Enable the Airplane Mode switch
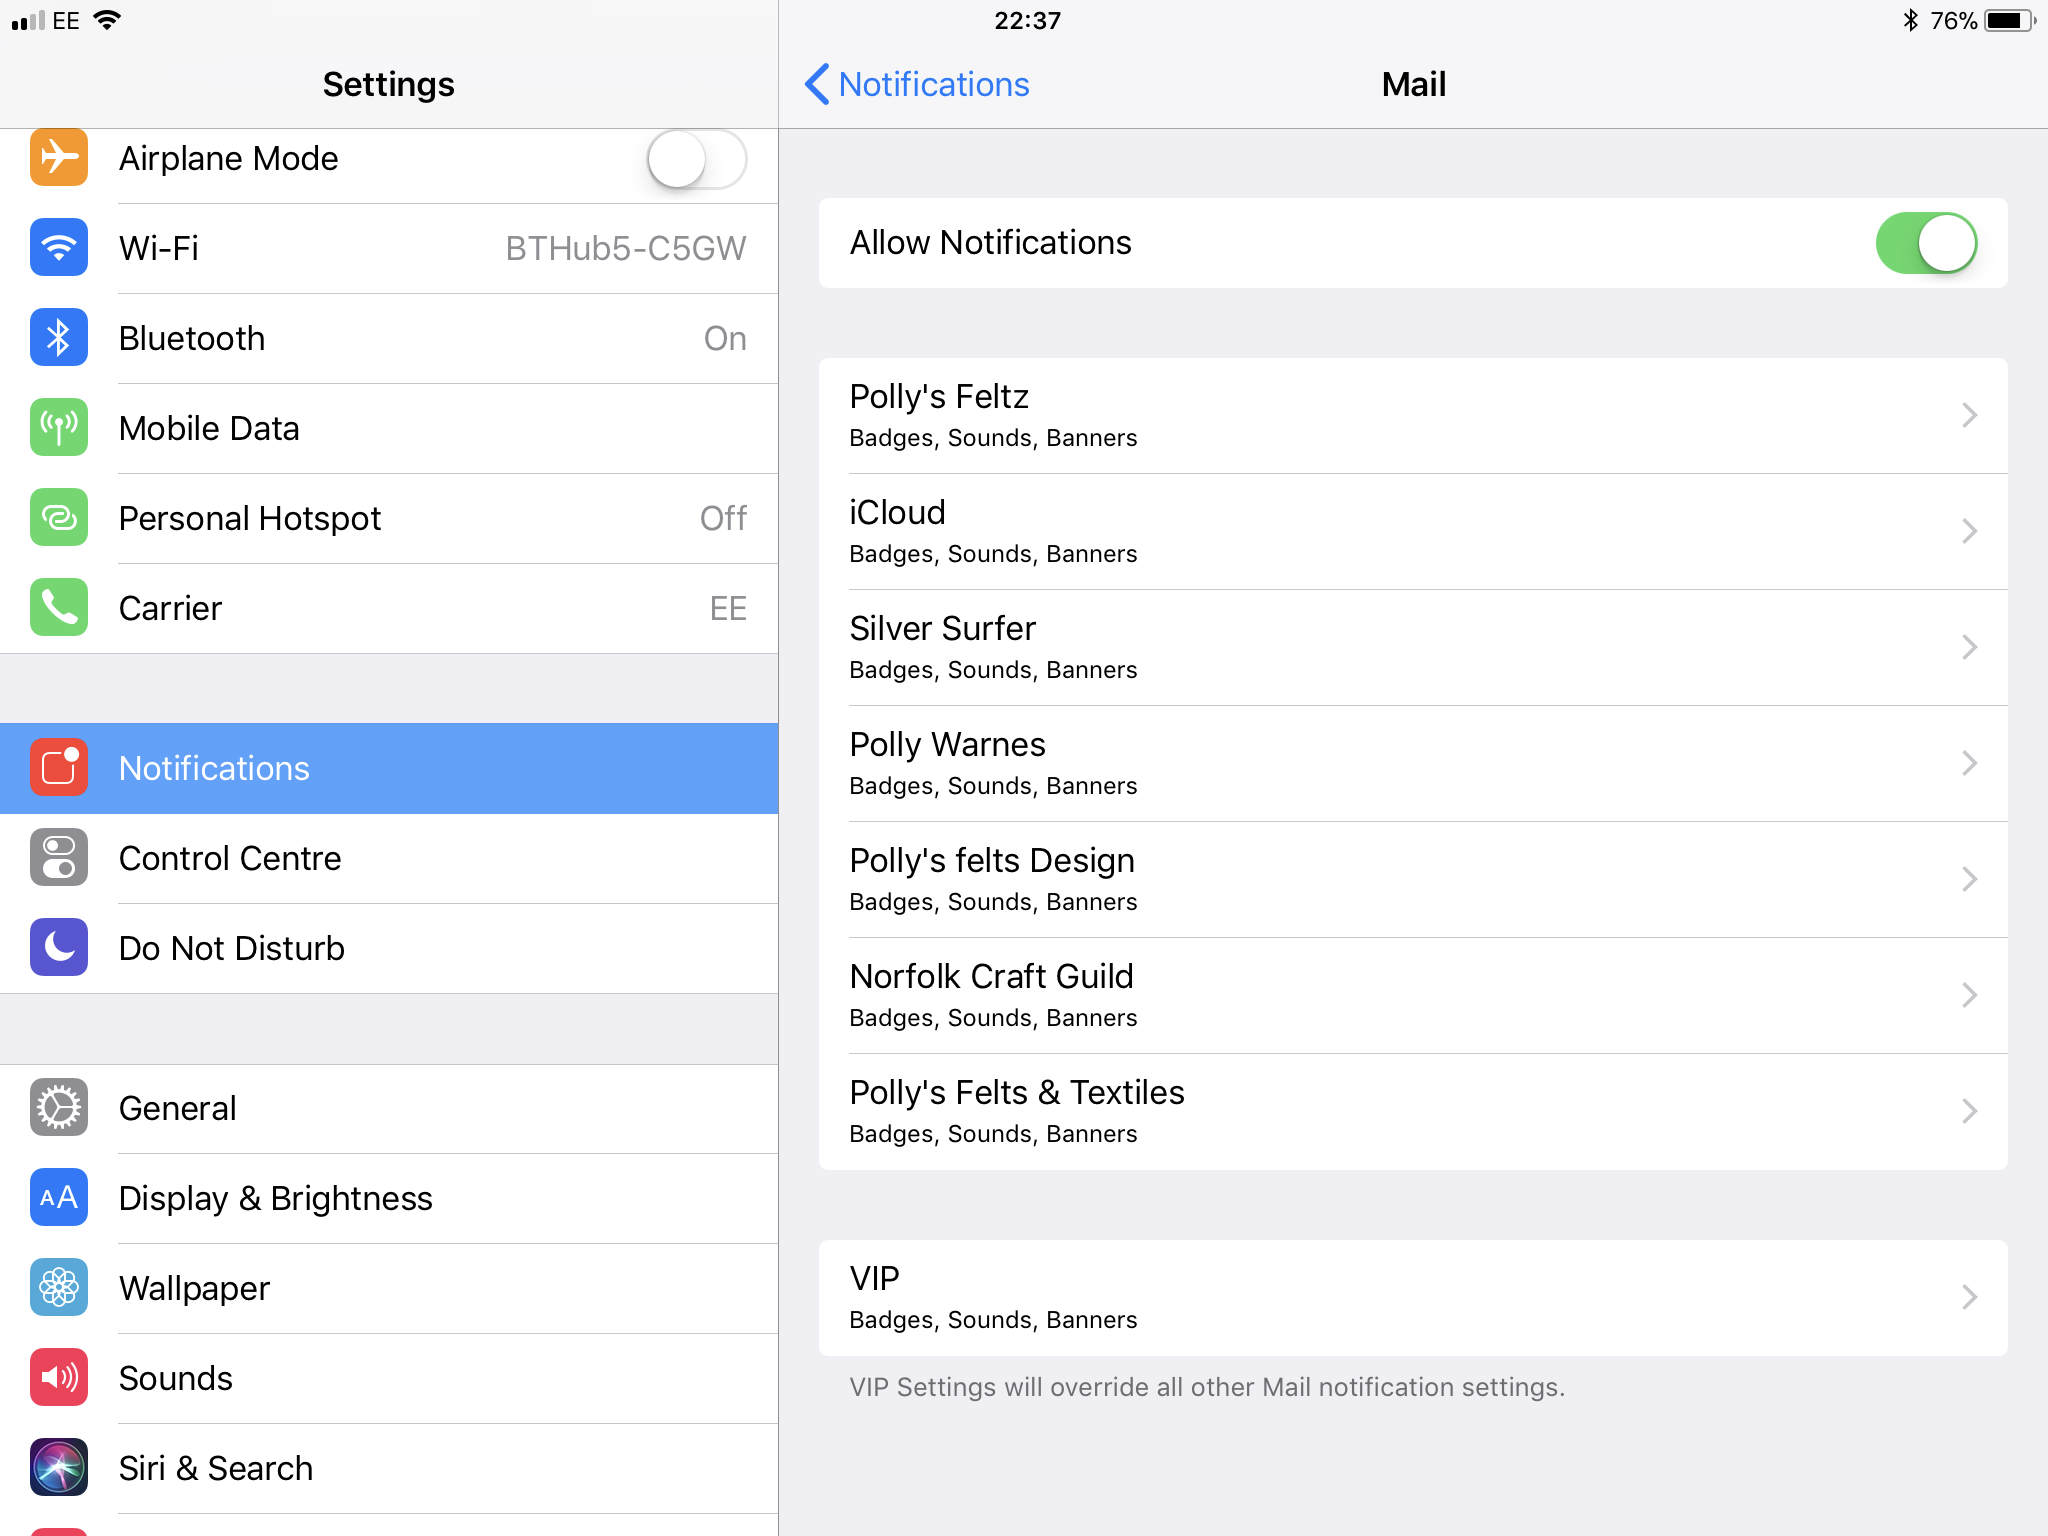This screenshot has width=2048, height=1536. pos(696,159)
